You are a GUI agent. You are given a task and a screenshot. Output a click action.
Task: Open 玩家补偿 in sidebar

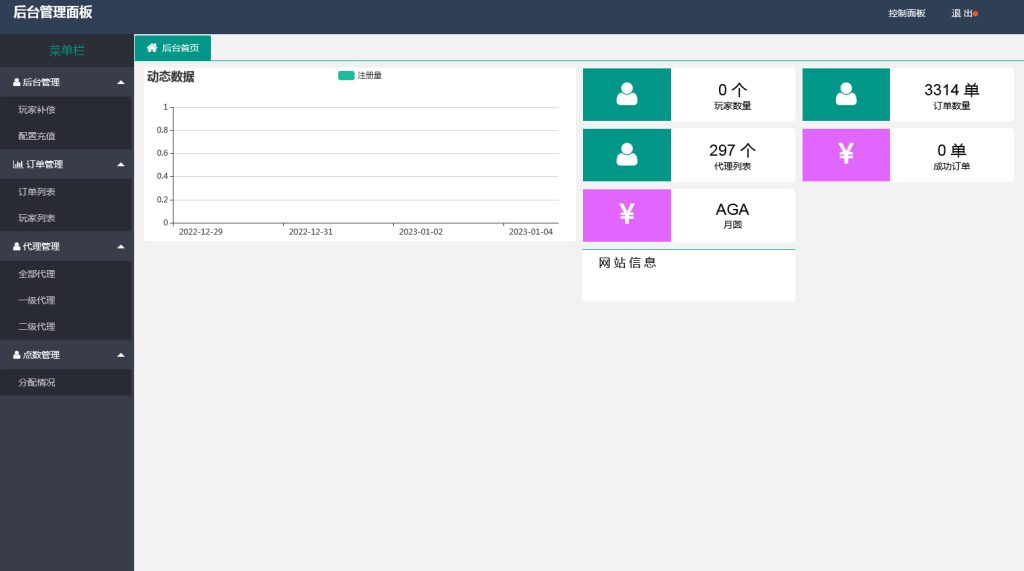37,110
